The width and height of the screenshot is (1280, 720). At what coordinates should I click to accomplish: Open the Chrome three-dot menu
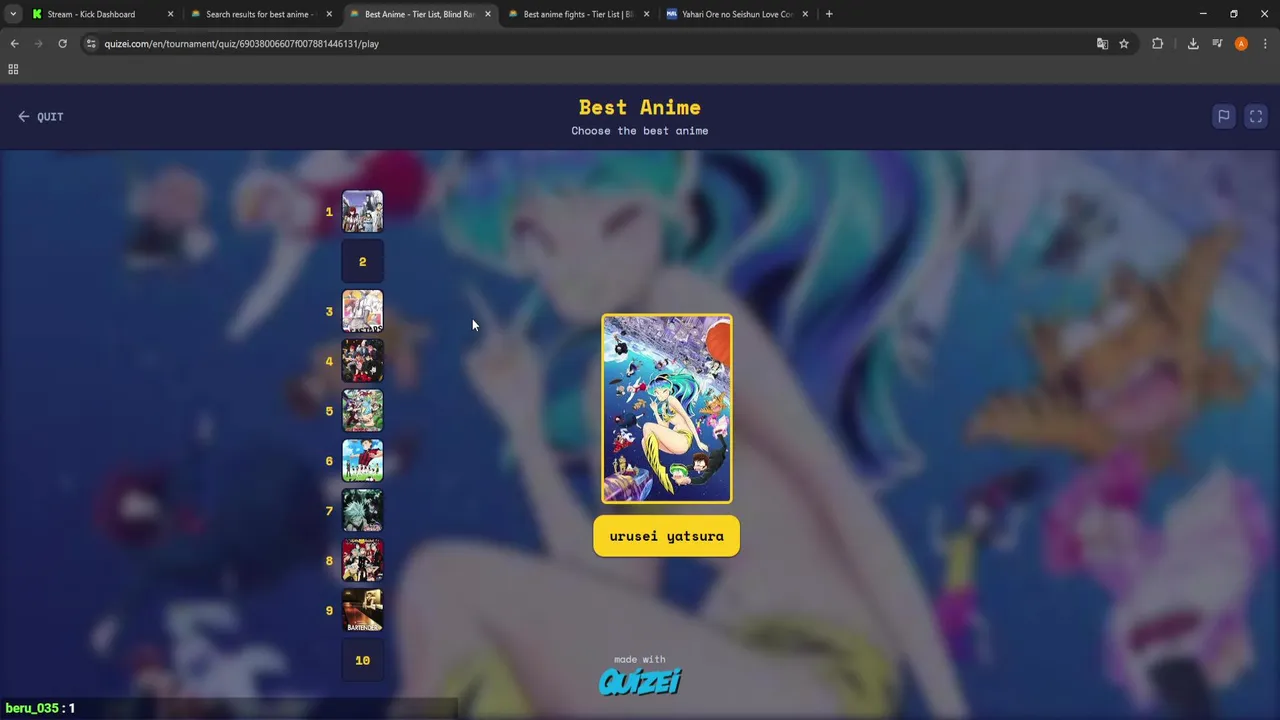pos(1265,44)
